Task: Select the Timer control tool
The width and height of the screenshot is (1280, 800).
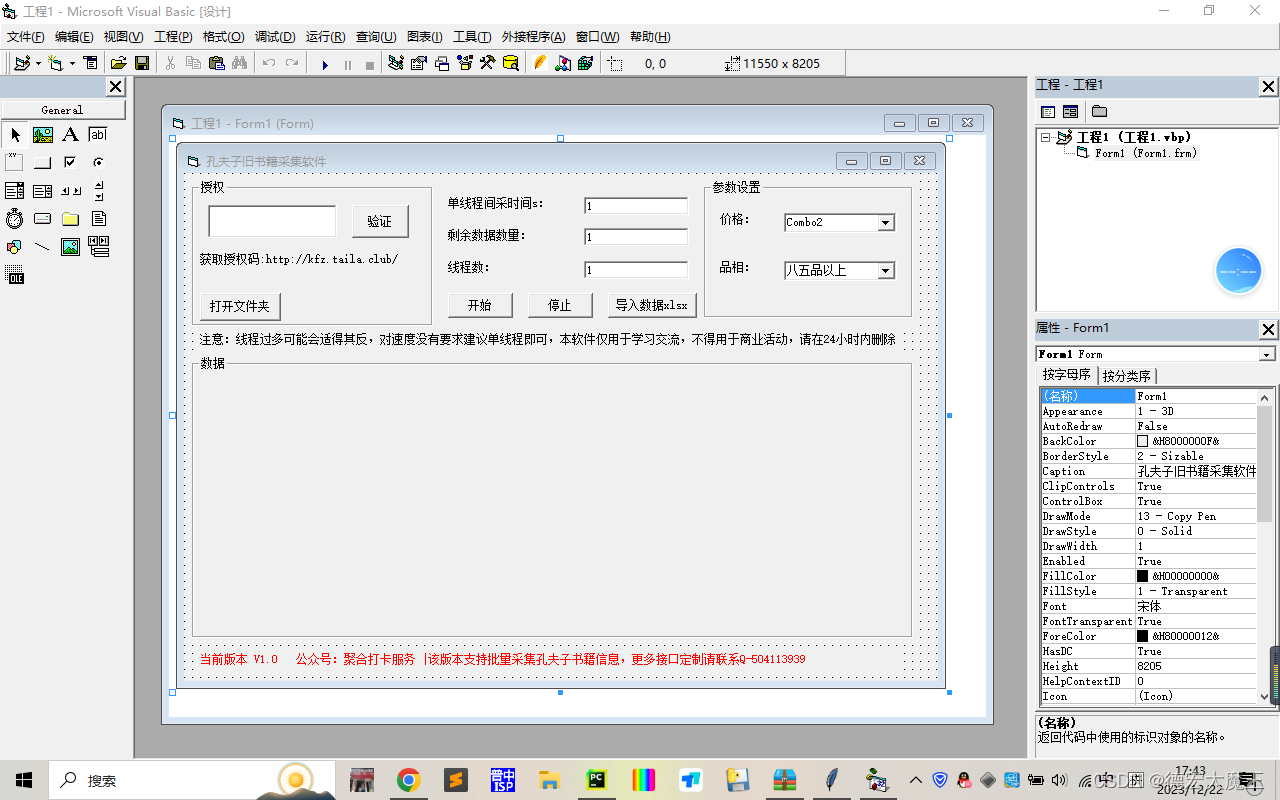Action: tap(15, 218)
